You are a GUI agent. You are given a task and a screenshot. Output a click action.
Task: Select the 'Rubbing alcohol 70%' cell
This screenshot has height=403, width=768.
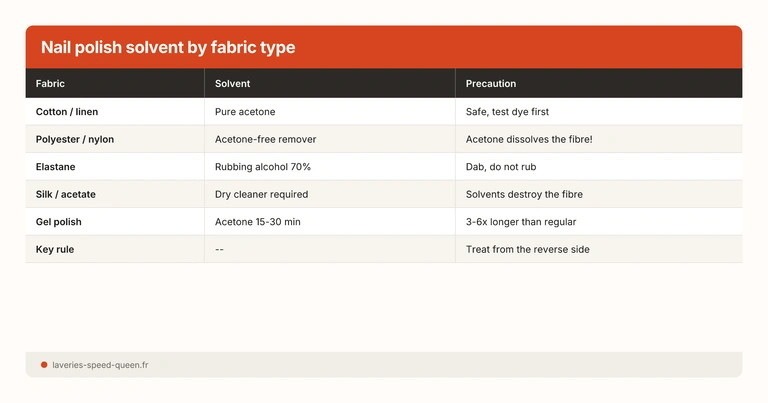[x=263, y=167]
